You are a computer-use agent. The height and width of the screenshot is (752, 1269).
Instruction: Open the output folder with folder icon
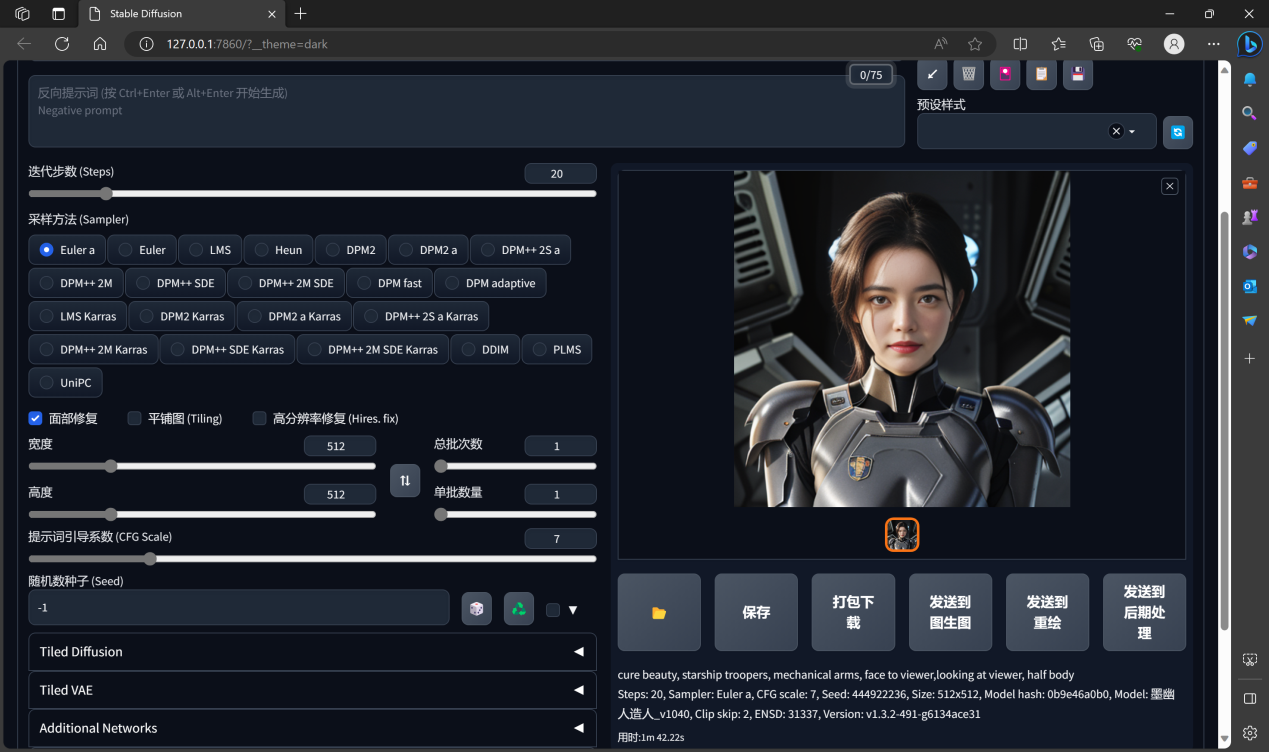[659, 612]
